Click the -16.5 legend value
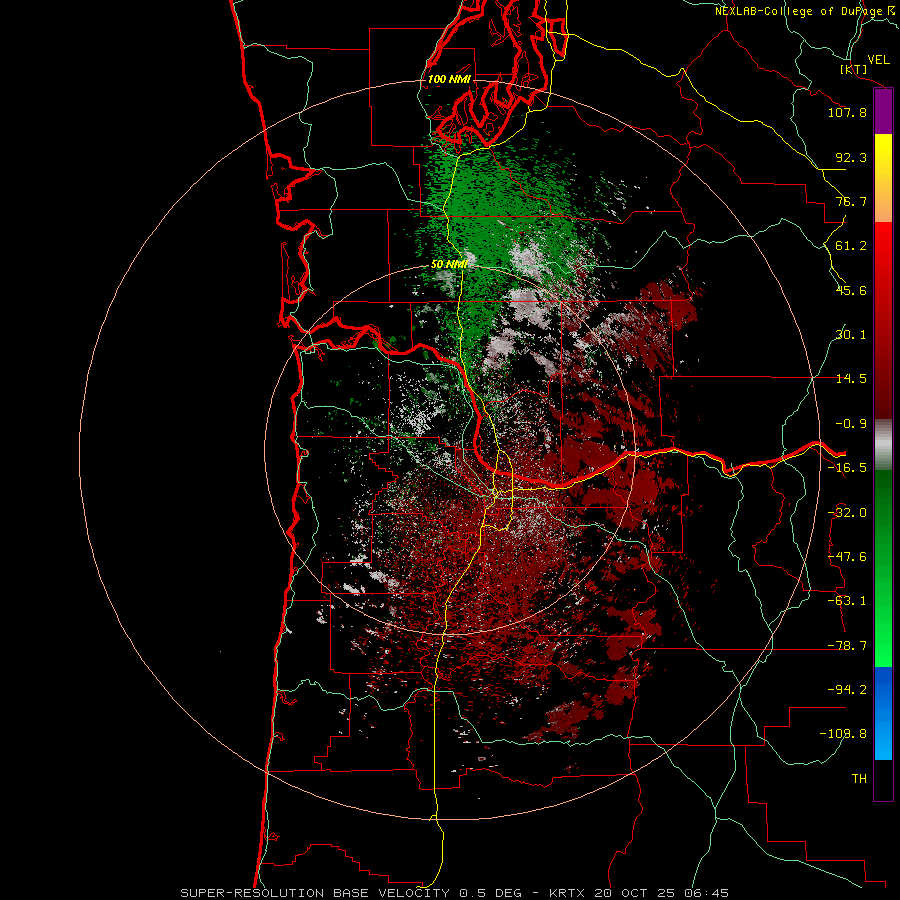The height and width of the screenshot is (900, 900). (847, 468)
